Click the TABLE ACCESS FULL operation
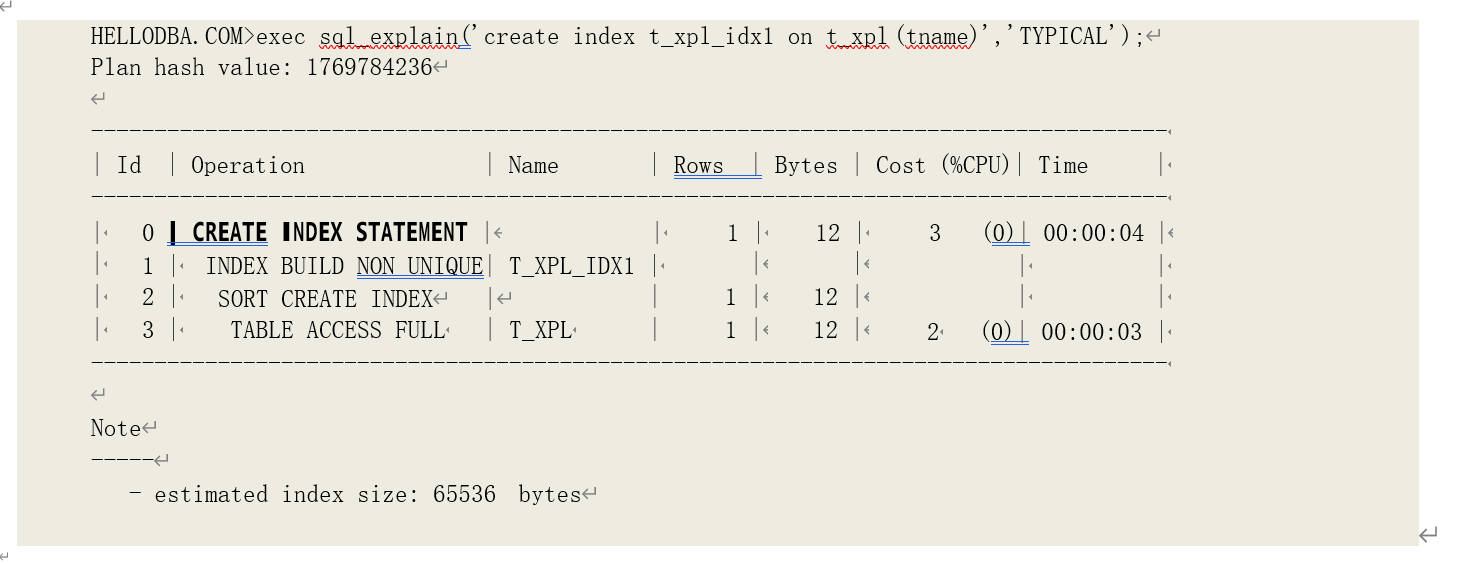This screenshot has height=564, width=1462. coord(337,331)
